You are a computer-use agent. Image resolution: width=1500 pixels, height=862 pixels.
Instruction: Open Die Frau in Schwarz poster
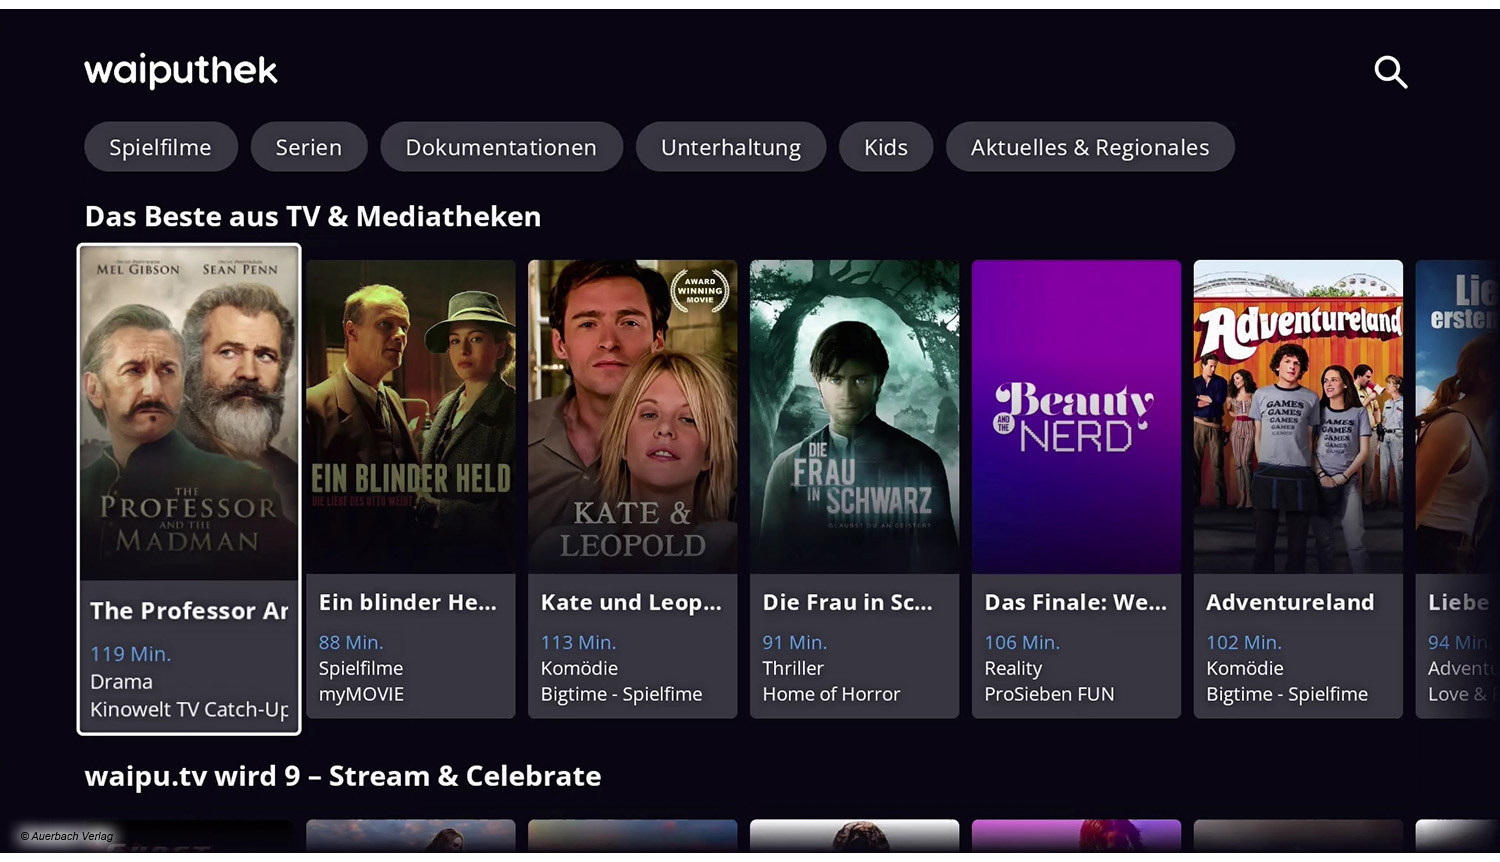pyautogui.click(x=855, y=417)
